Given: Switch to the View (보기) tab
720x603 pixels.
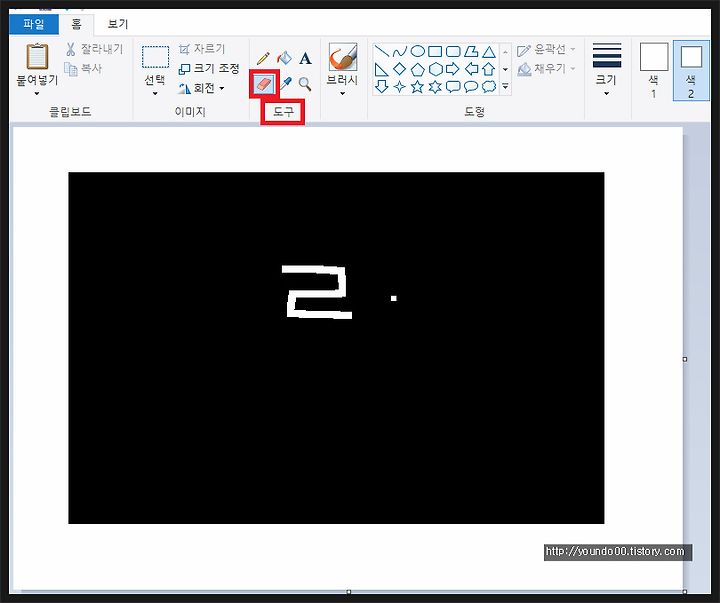Looking at the screenshot, I should pyautogui.click(x=118, y=24).
